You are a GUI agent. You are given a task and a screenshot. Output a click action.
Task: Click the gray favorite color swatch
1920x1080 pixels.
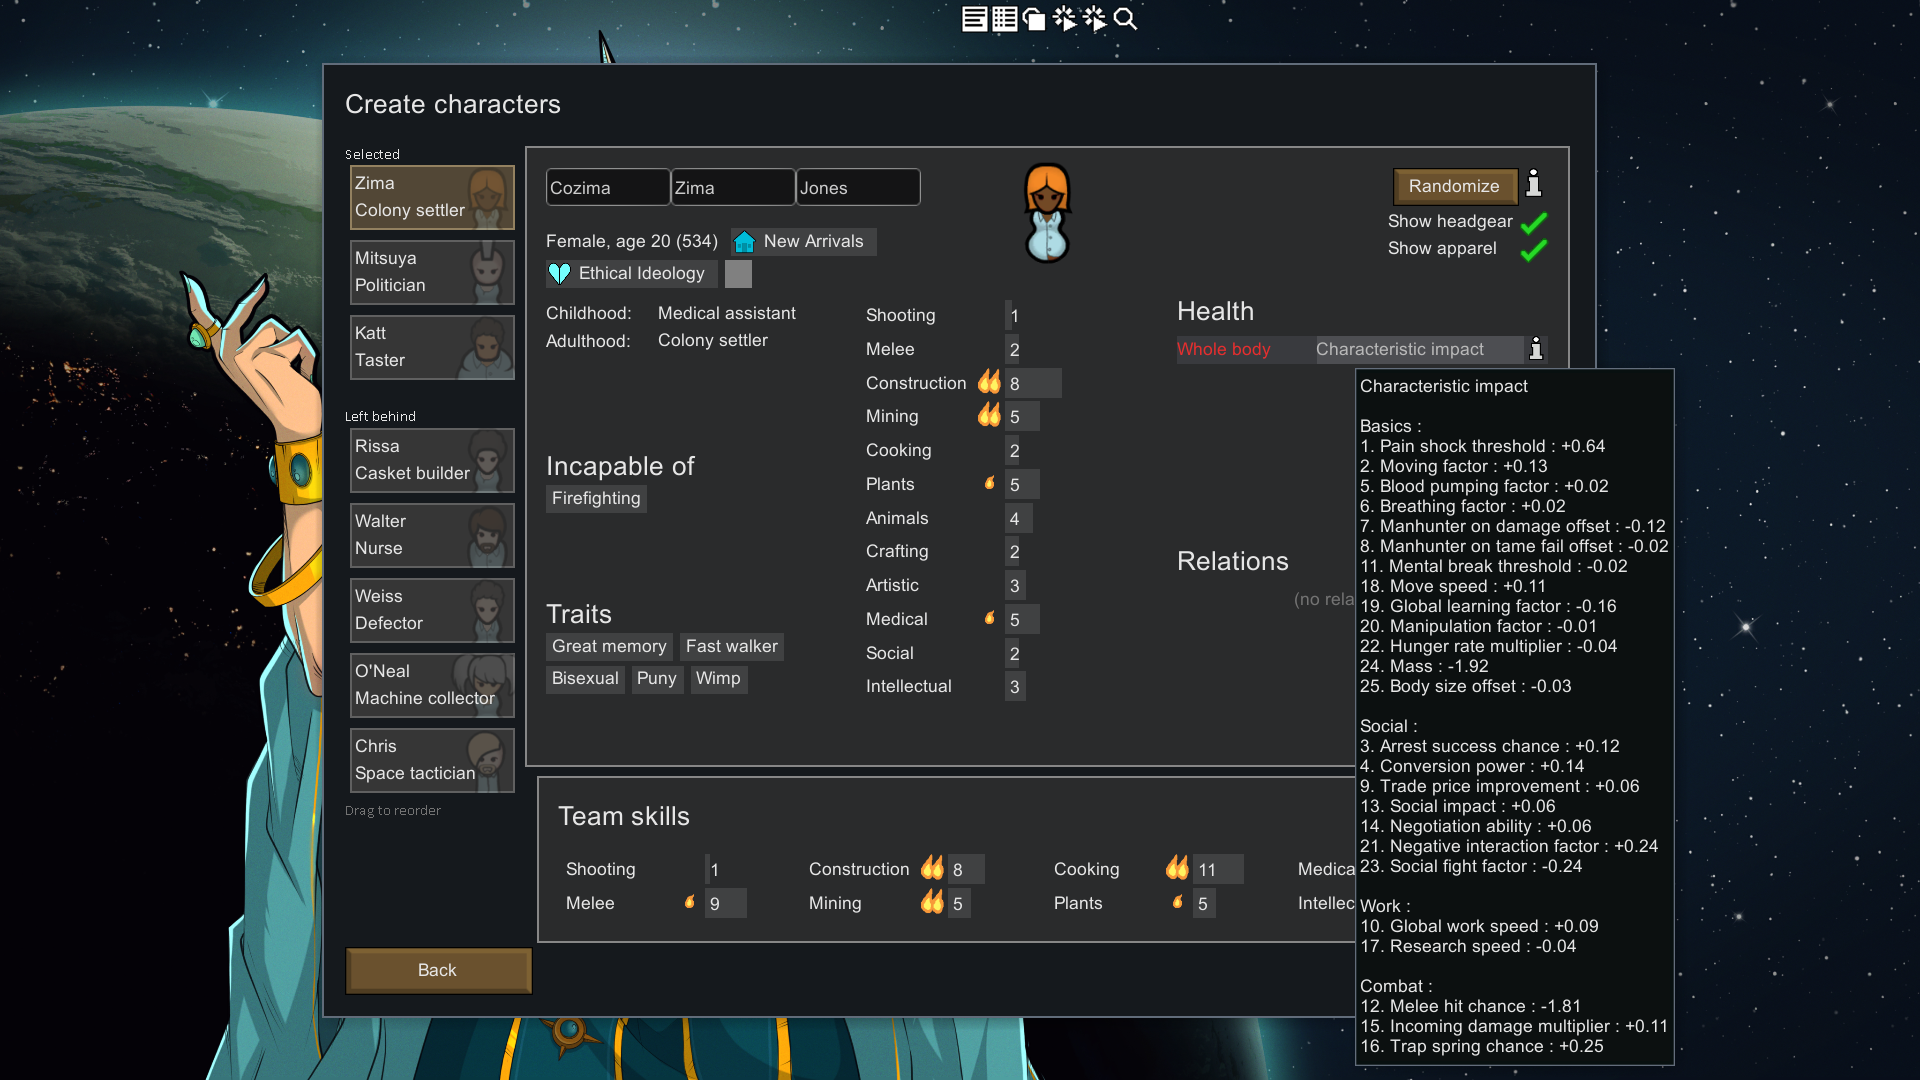(x=738, y=273)
